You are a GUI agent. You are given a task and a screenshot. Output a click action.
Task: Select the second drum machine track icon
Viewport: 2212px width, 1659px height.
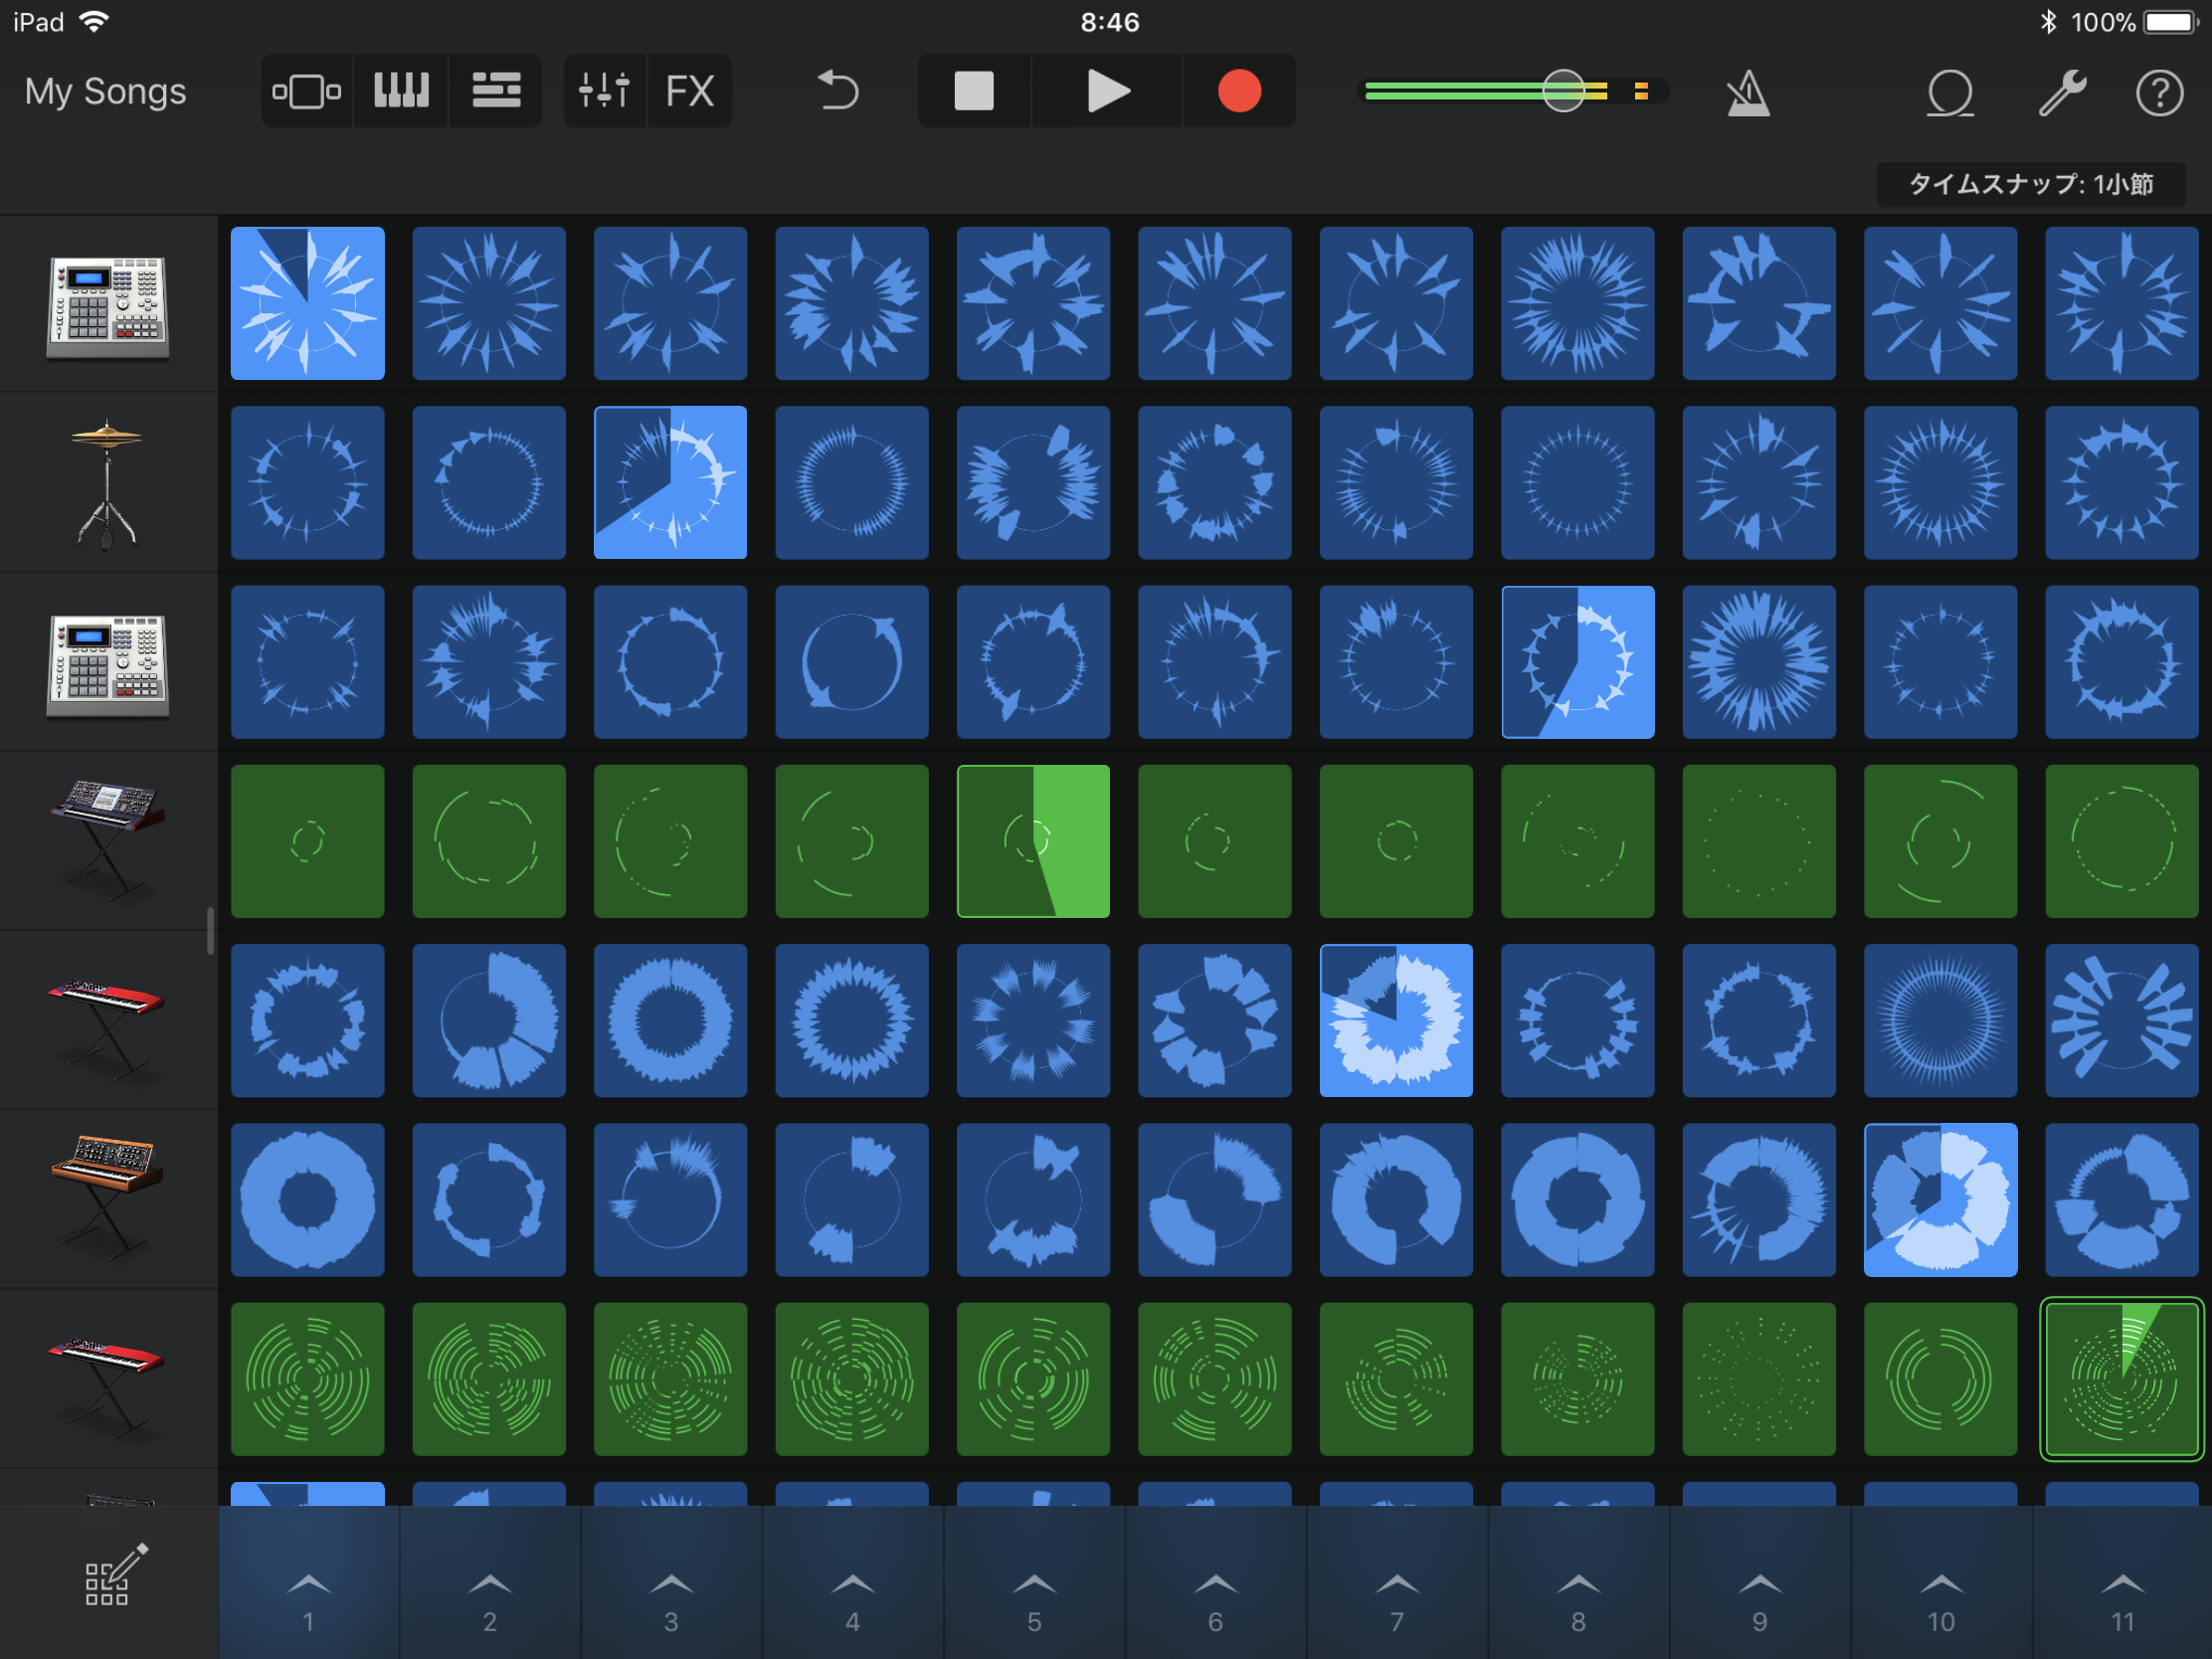(108, 665)
